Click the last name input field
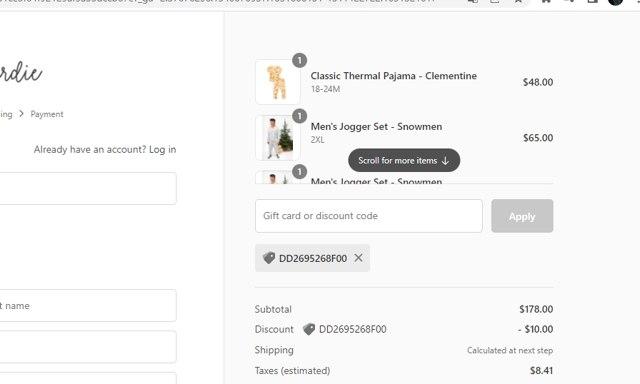The image size is (640, 384). click(x=88, y=306)
